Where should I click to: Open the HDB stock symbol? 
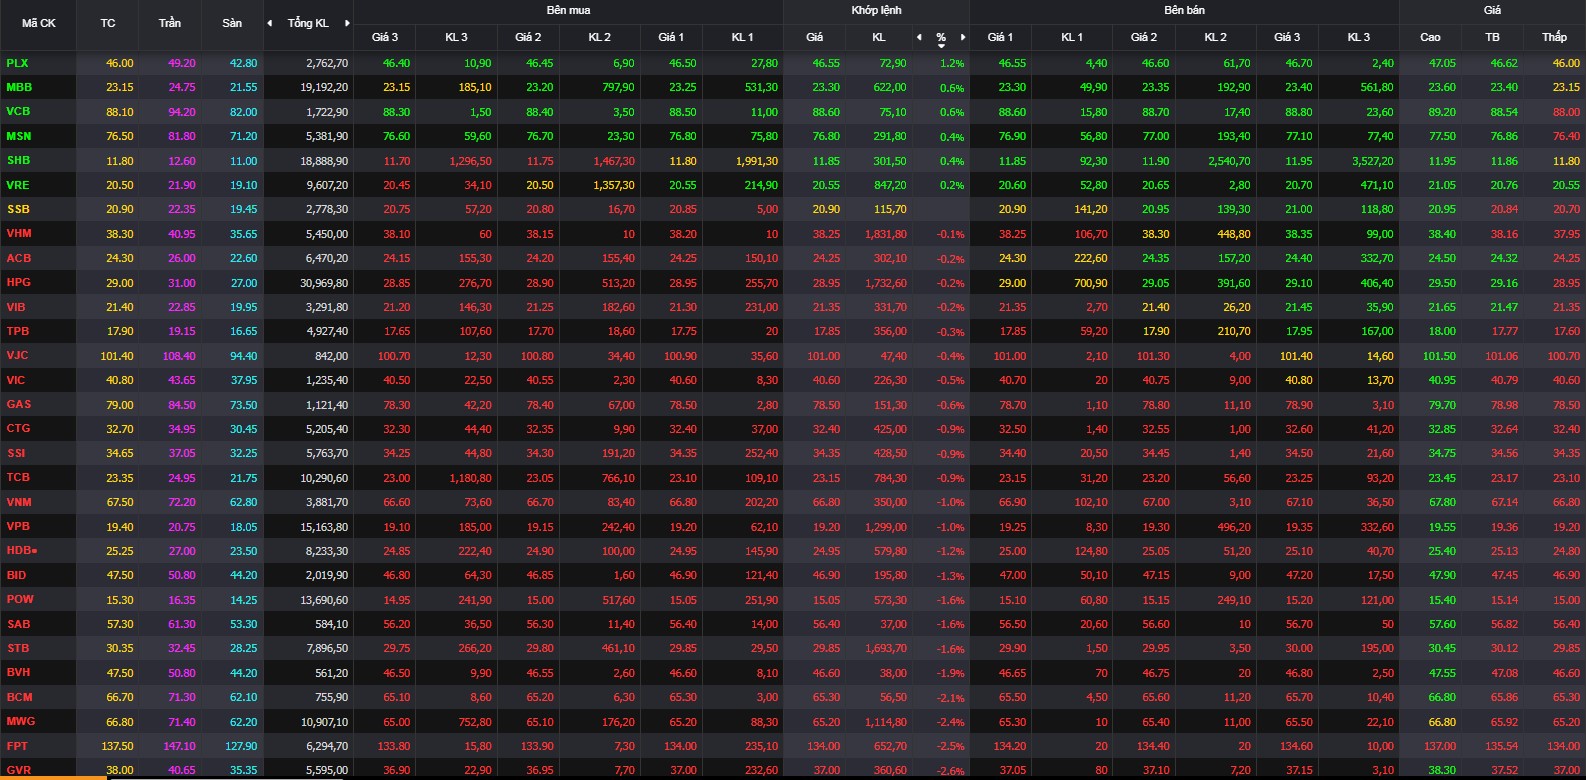point(19,550)
